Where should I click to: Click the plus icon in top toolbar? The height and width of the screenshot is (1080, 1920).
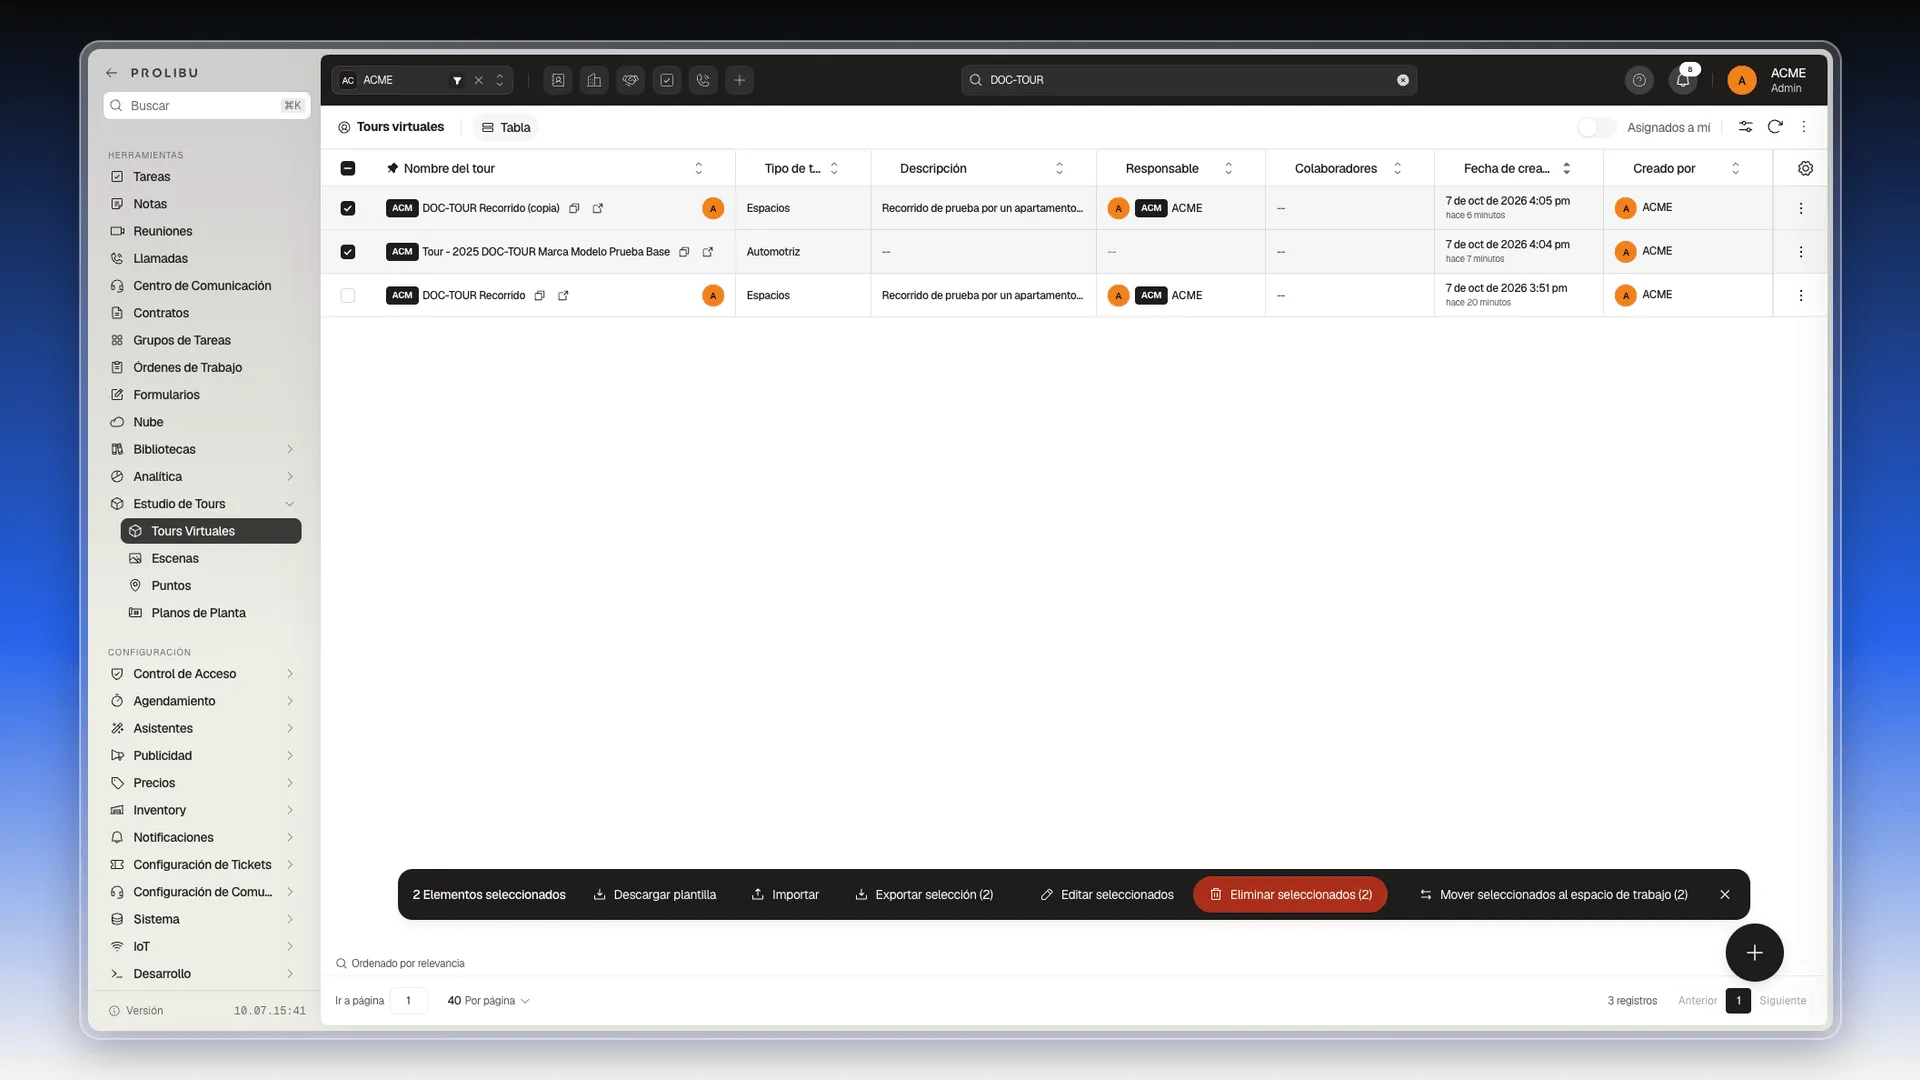[739, 80]
